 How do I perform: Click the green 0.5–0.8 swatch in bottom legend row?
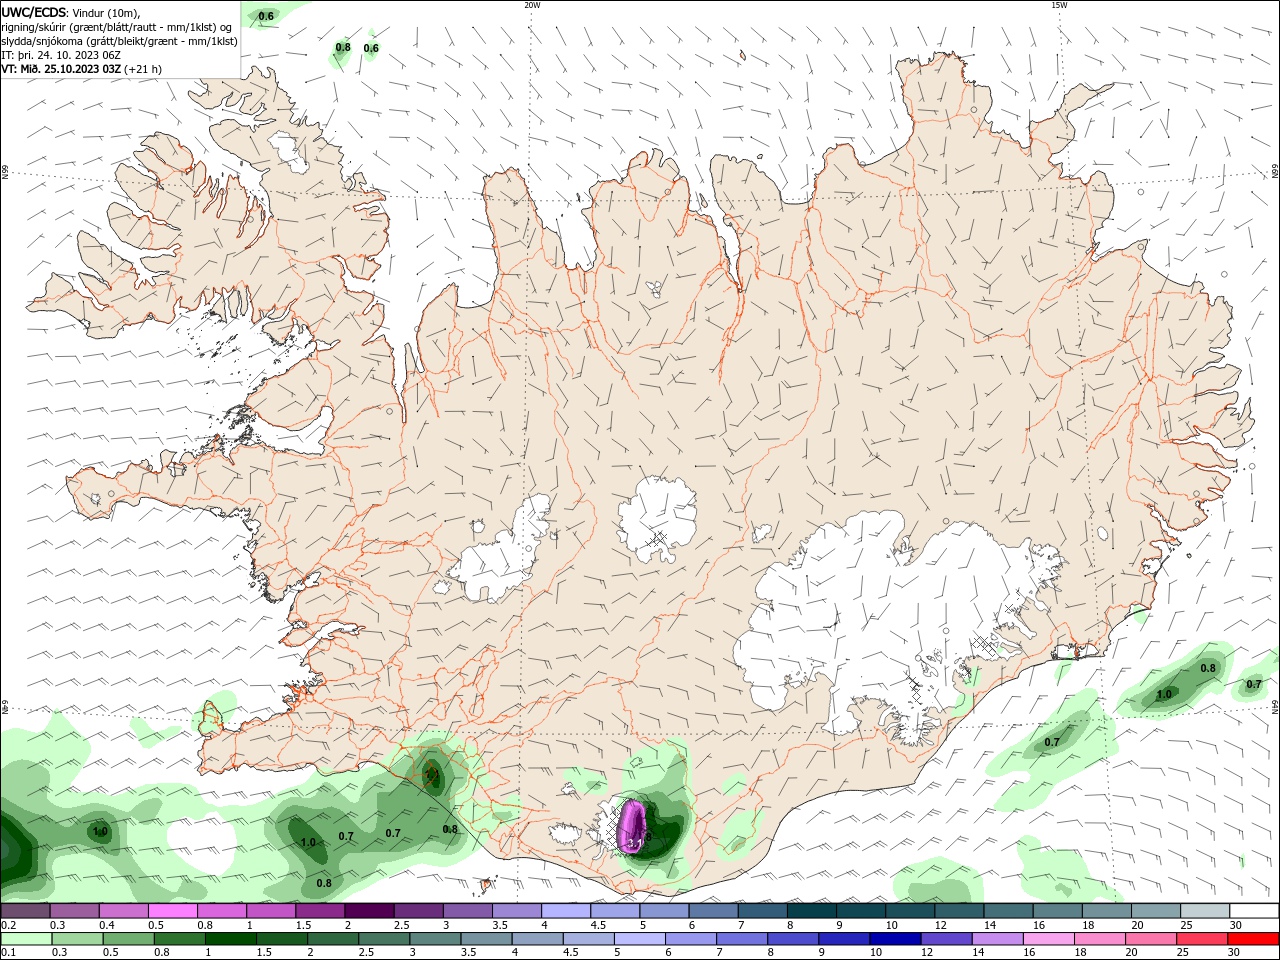pyautogui.click(x=128, y=939)
